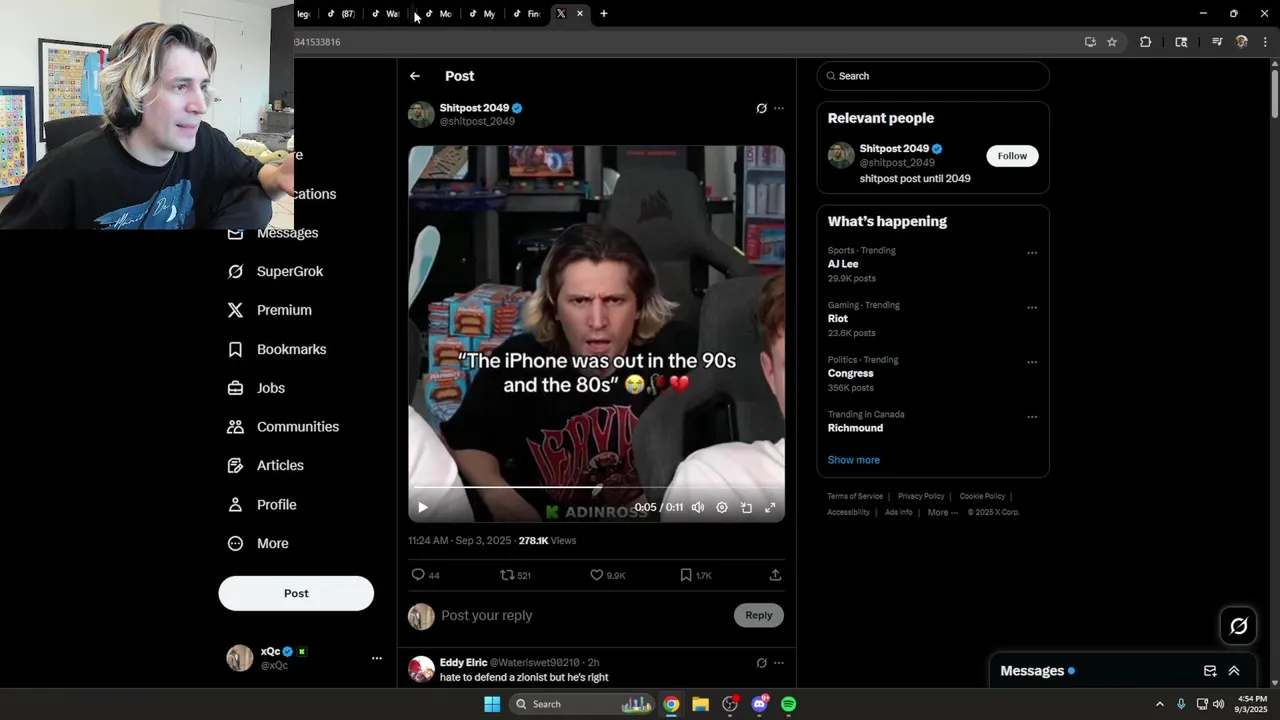The image size is (1280, 720).
Task: Open SuperGrok from the sidebar
Action: point(276,272)
